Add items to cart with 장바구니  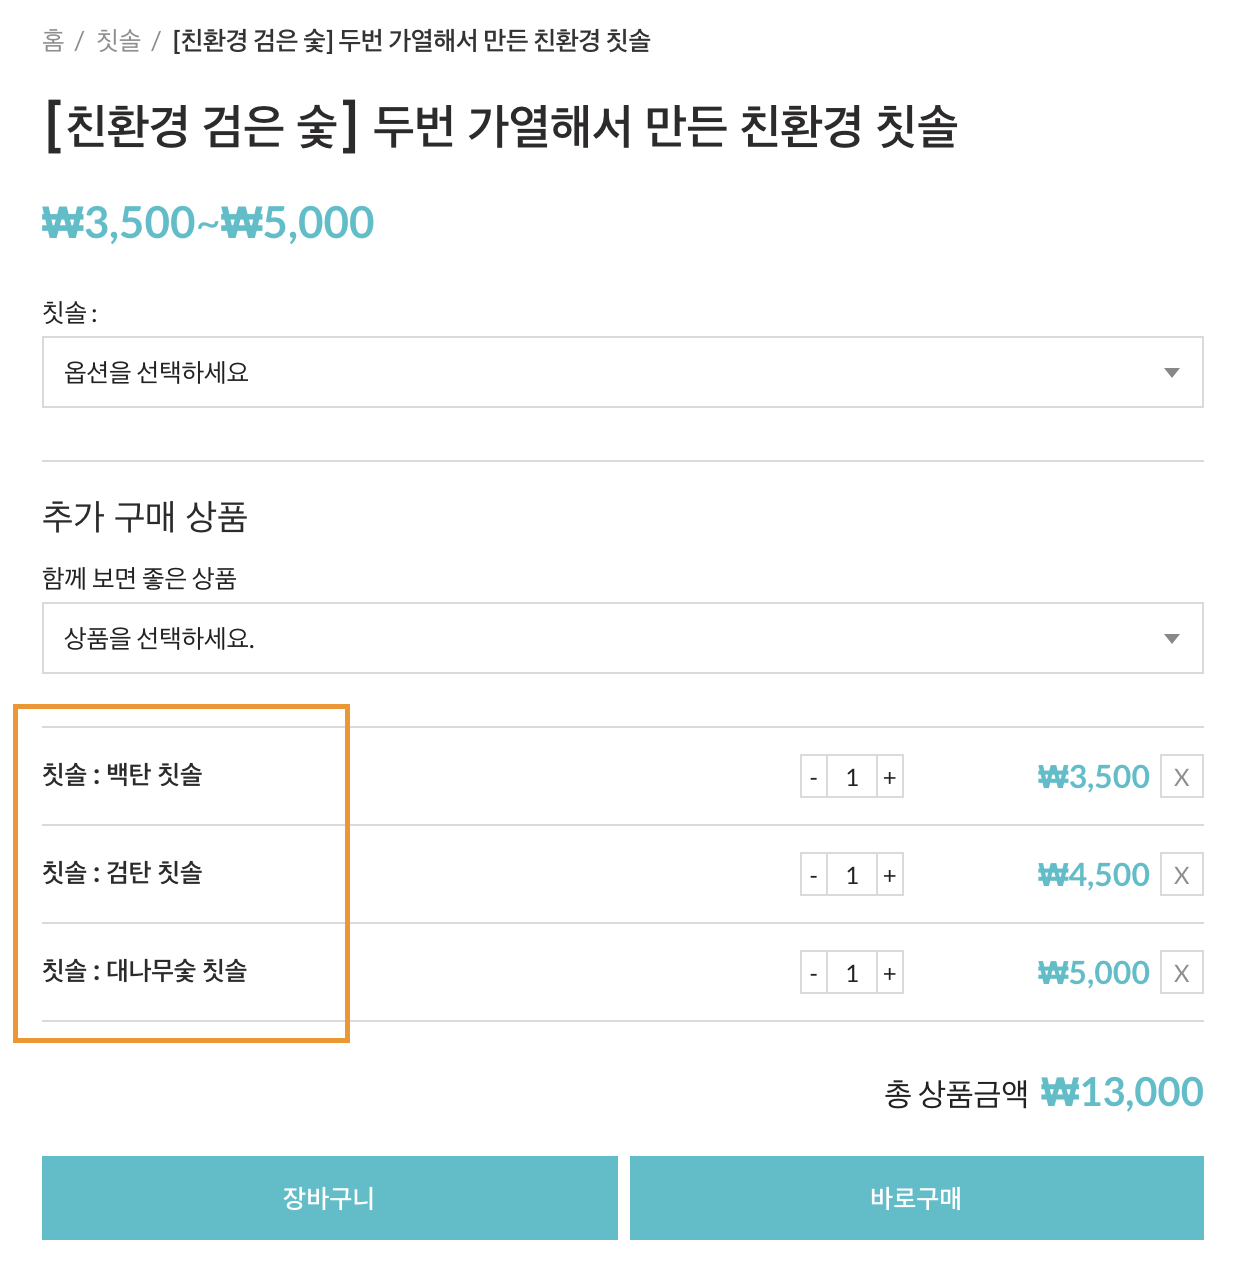point(329,1198)
